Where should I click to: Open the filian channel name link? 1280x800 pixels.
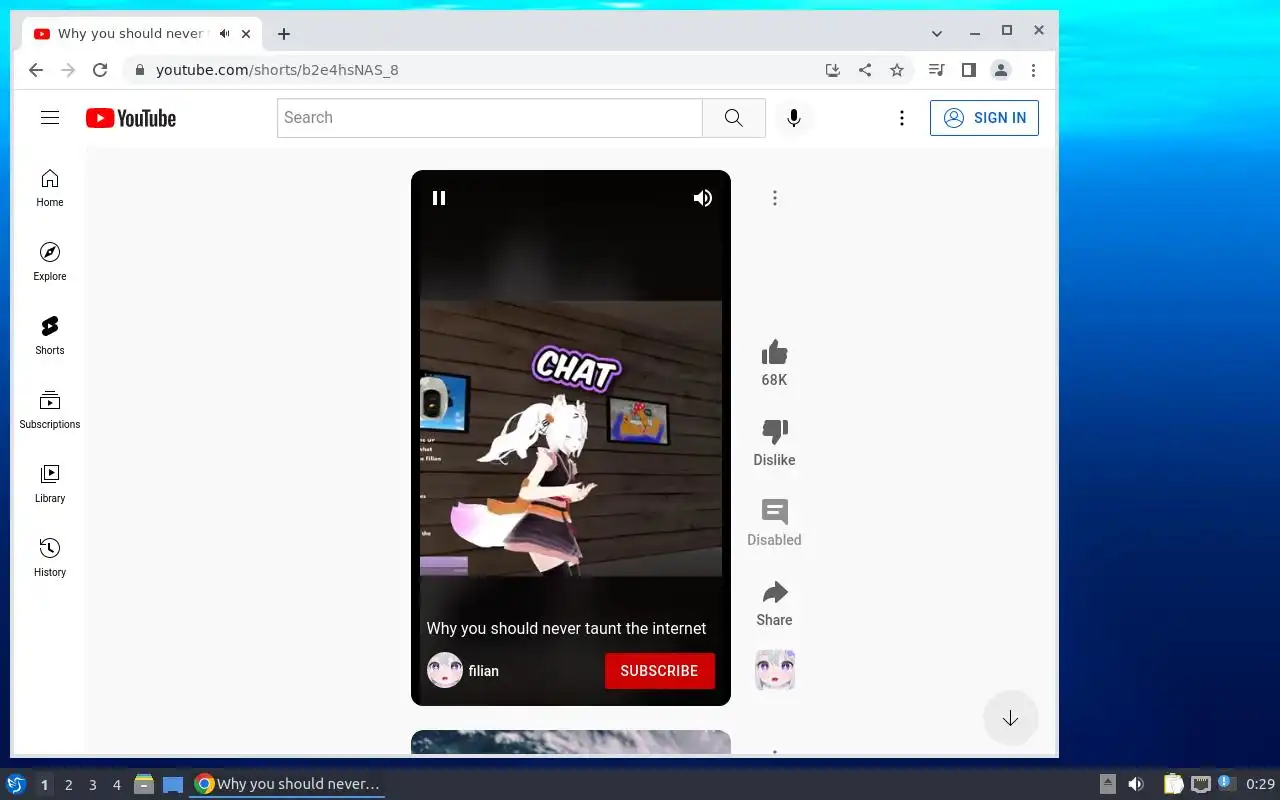(484, 671)
